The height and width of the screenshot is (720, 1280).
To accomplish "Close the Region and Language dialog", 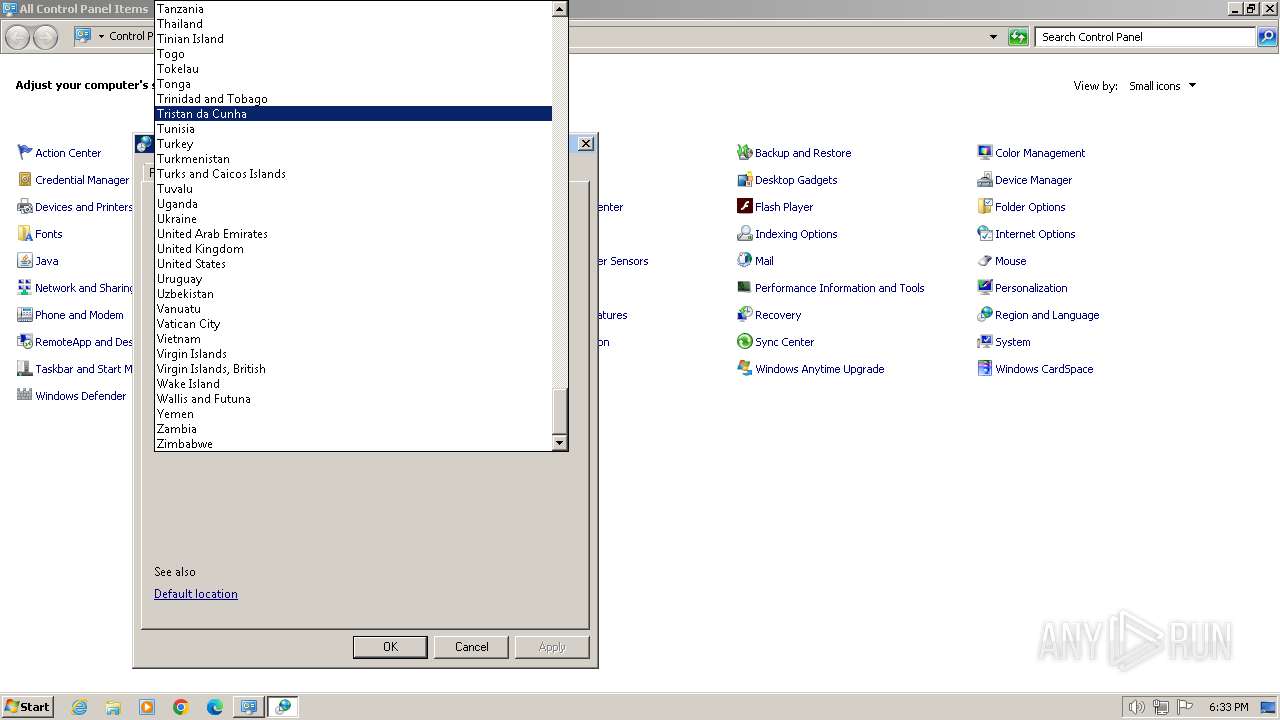I will [x=586, y=143].
